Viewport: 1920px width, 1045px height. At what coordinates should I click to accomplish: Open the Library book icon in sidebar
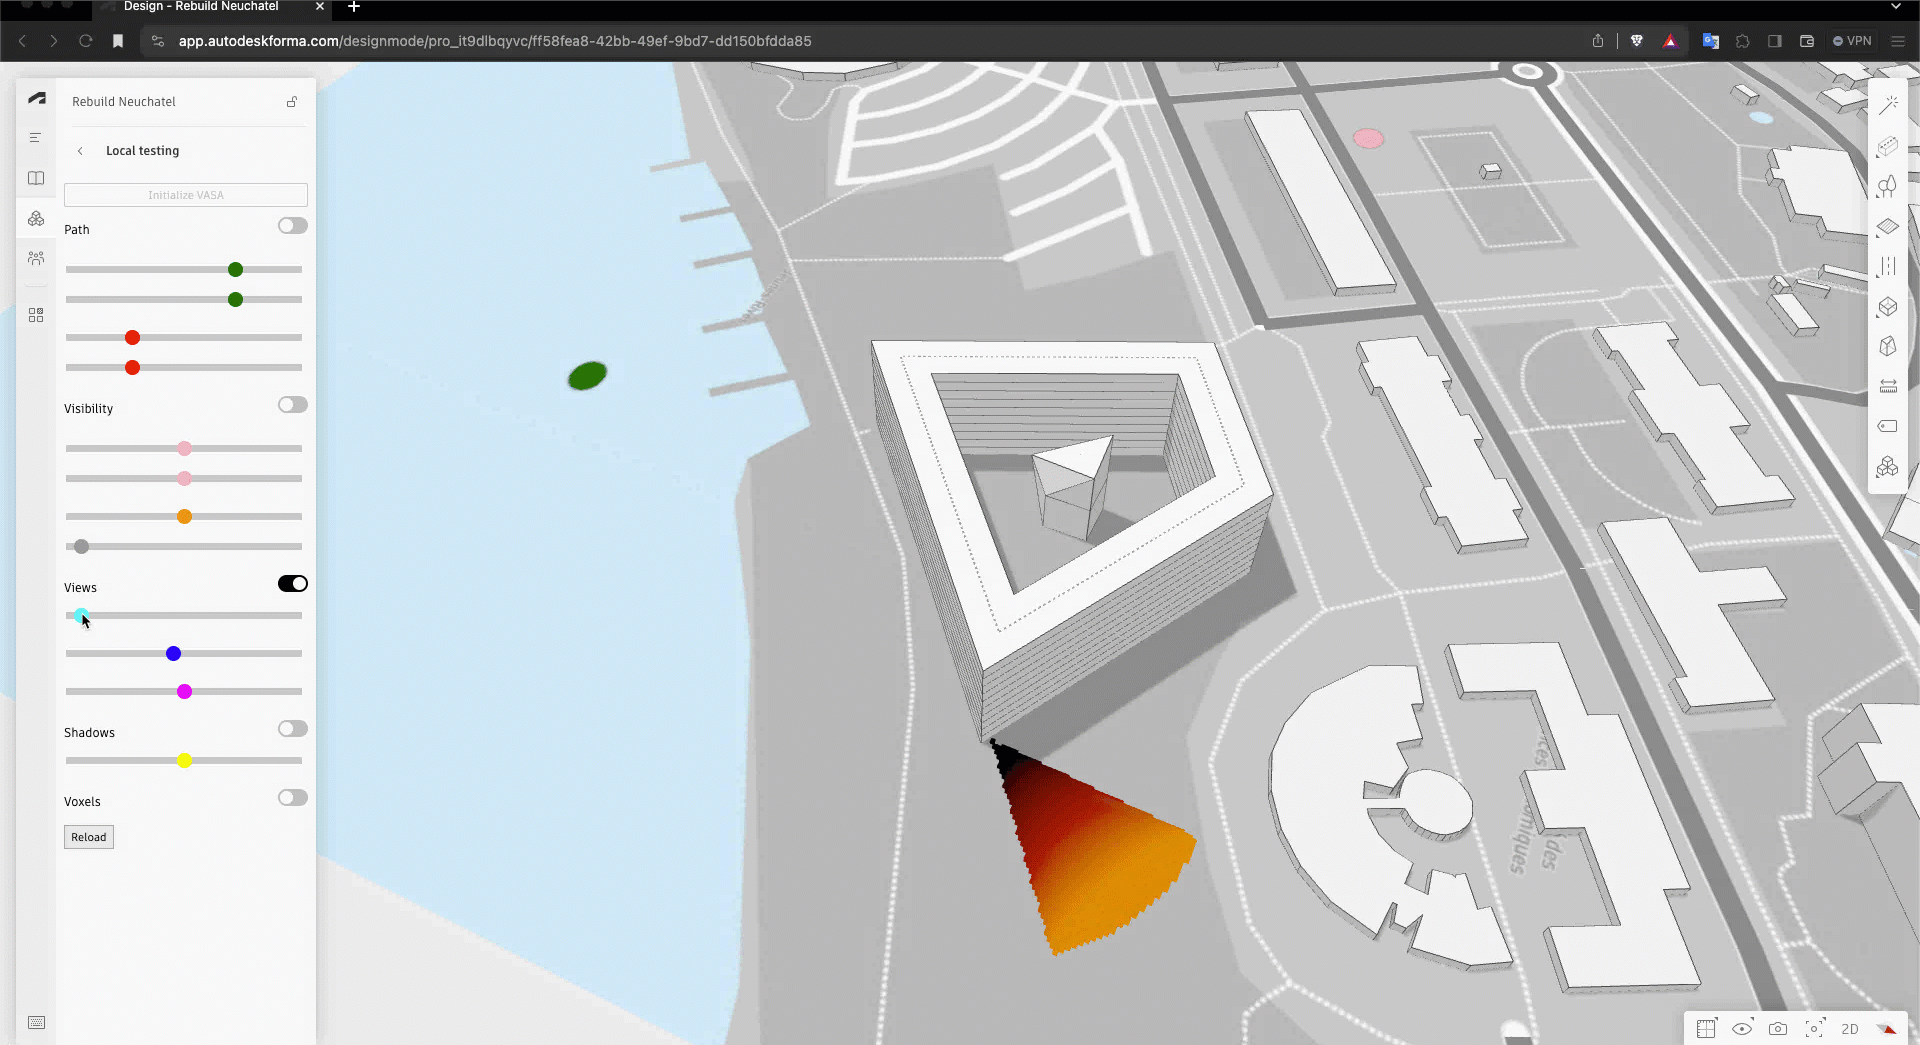tap(36, 178)
